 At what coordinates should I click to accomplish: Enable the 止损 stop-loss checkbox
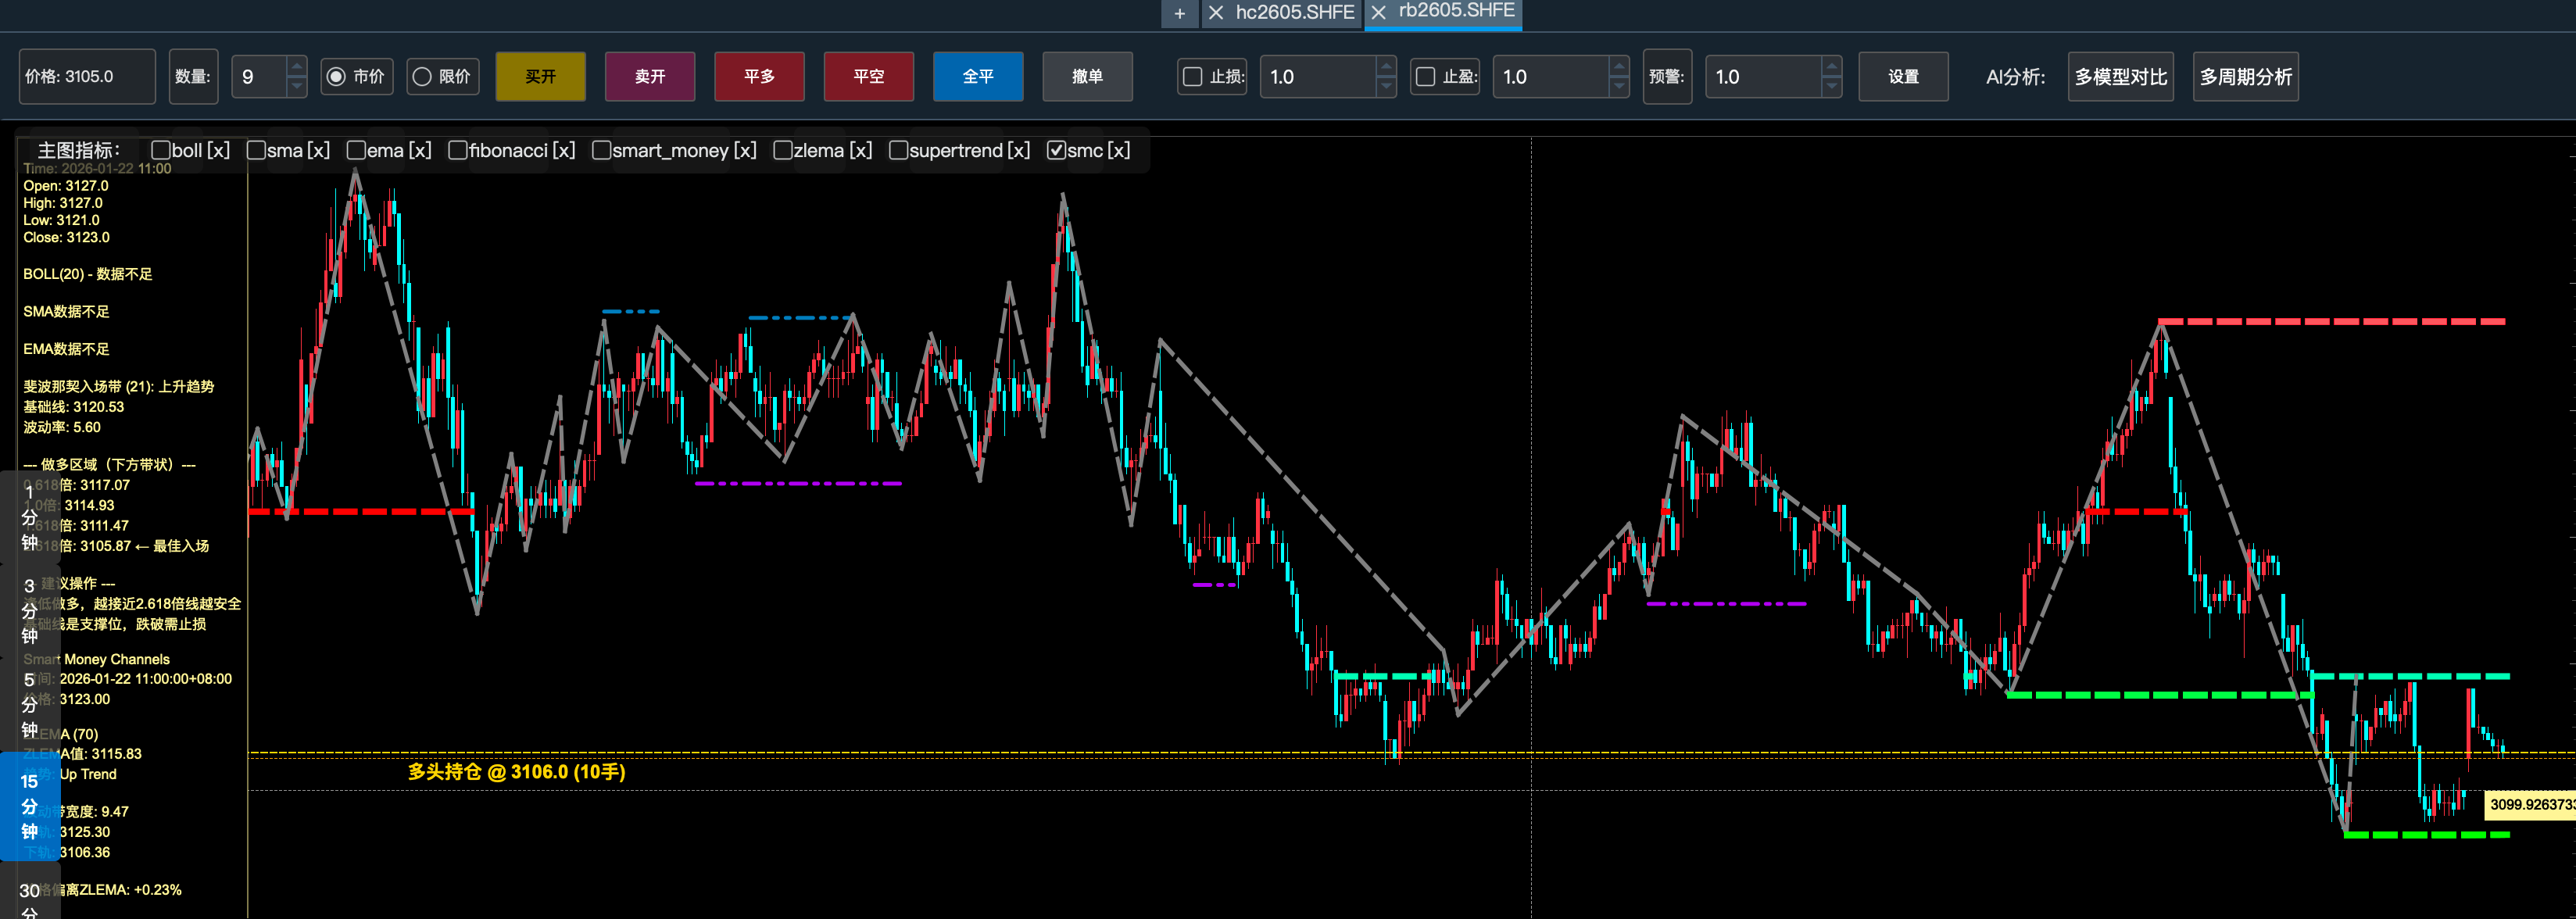tap(1192, 77)
